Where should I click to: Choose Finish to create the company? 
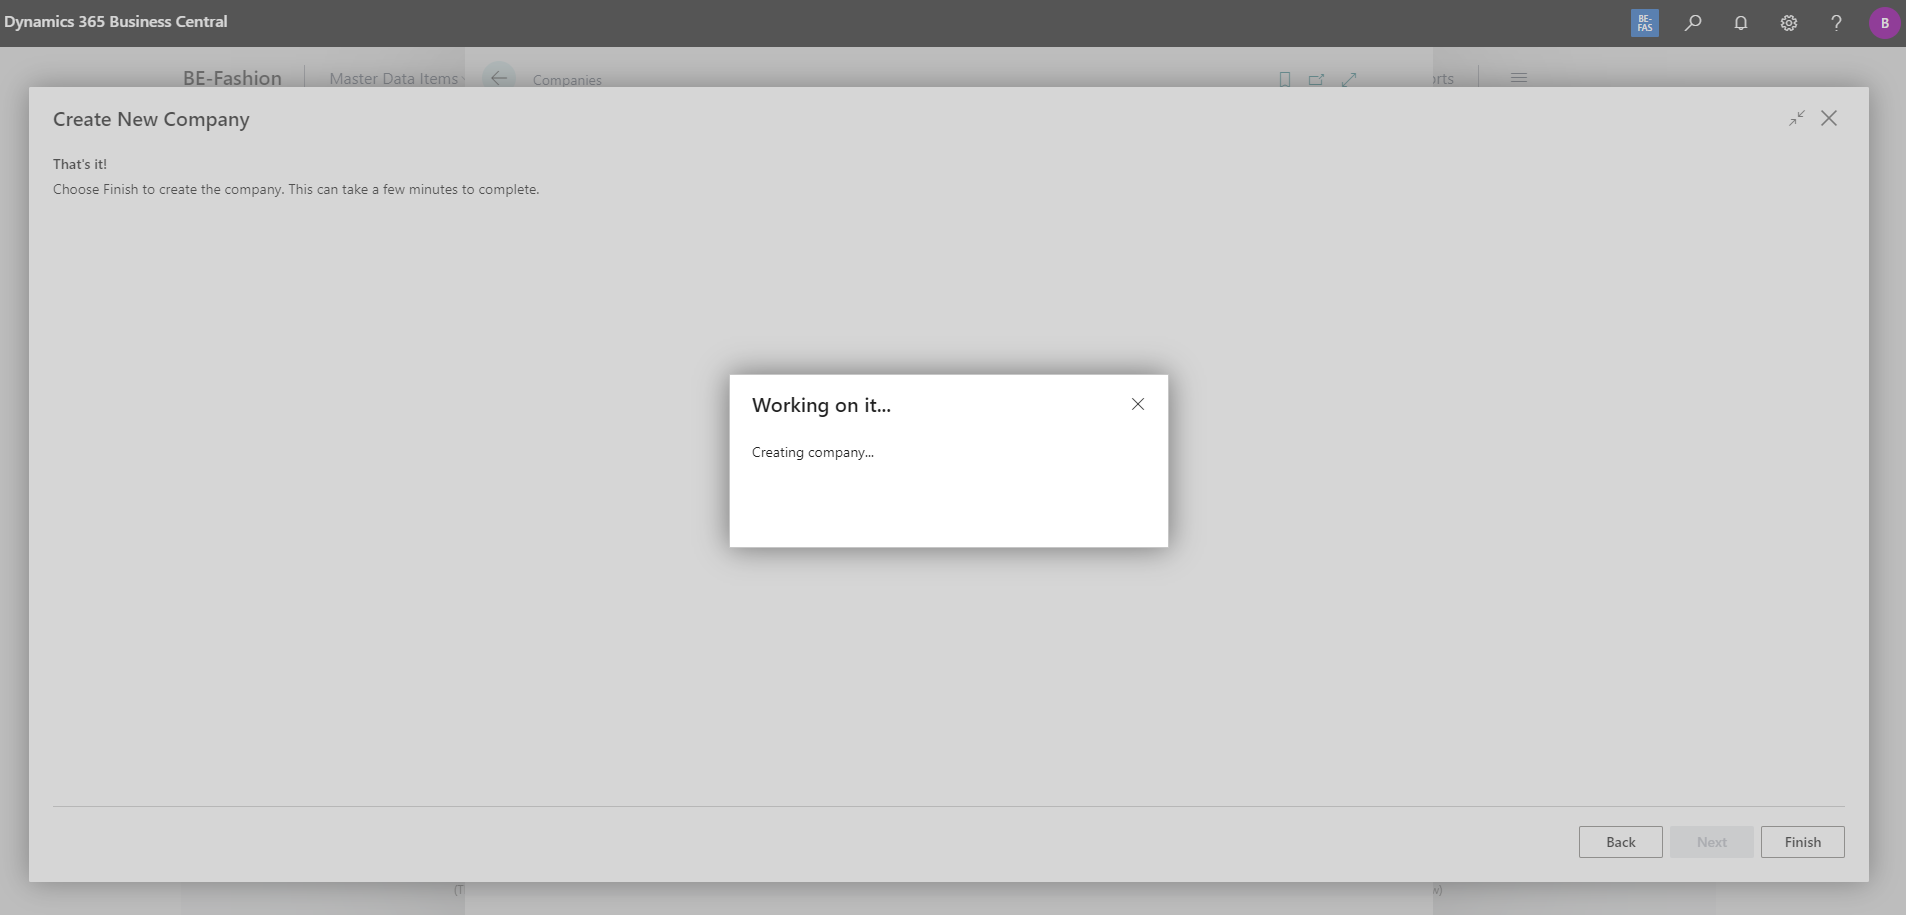point(1802,842)
